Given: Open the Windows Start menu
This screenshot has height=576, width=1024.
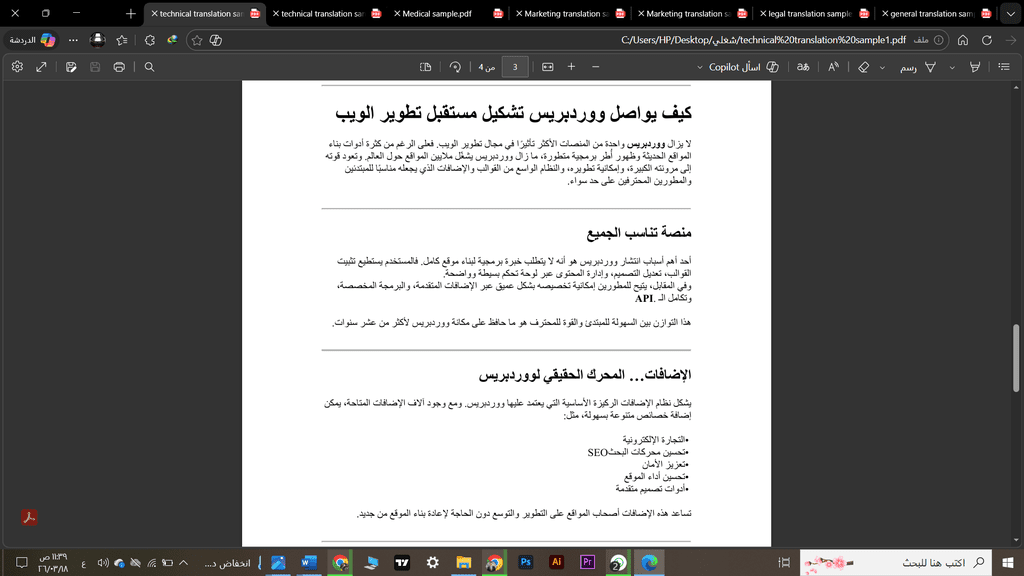Looking at the screenshot, I should point(1008,562).
